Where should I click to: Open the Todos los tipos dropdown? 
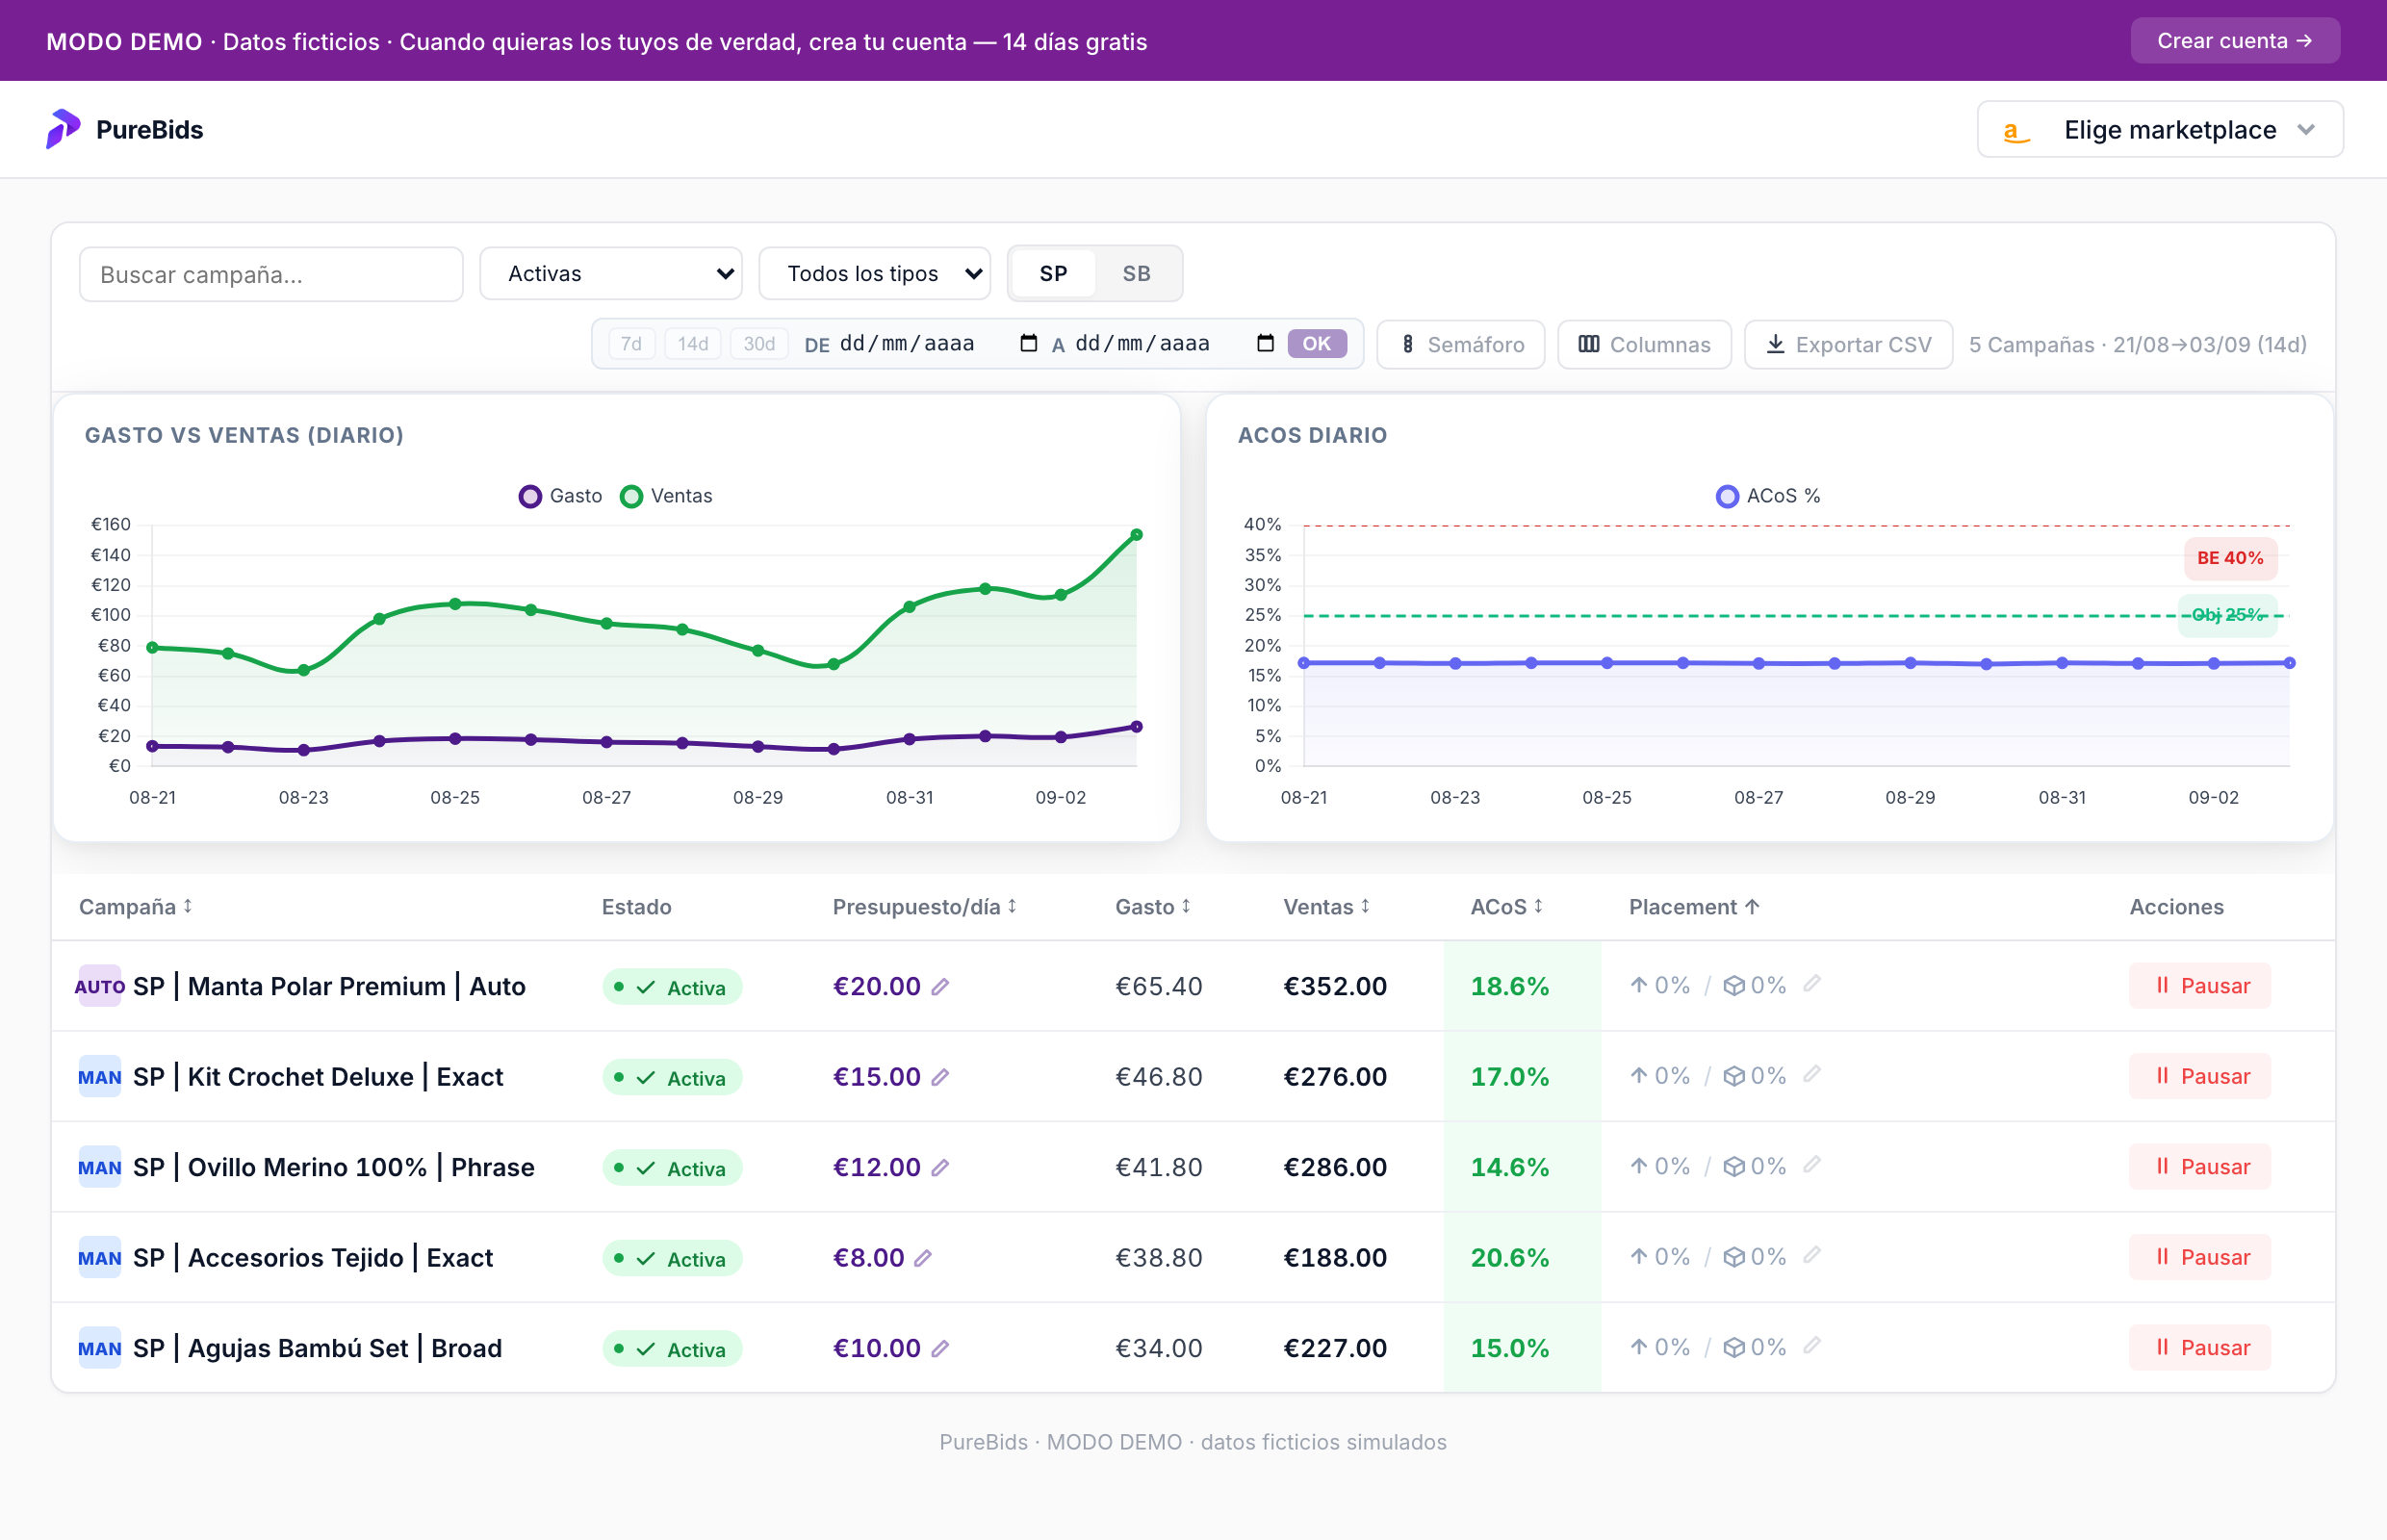pos(875,274)
